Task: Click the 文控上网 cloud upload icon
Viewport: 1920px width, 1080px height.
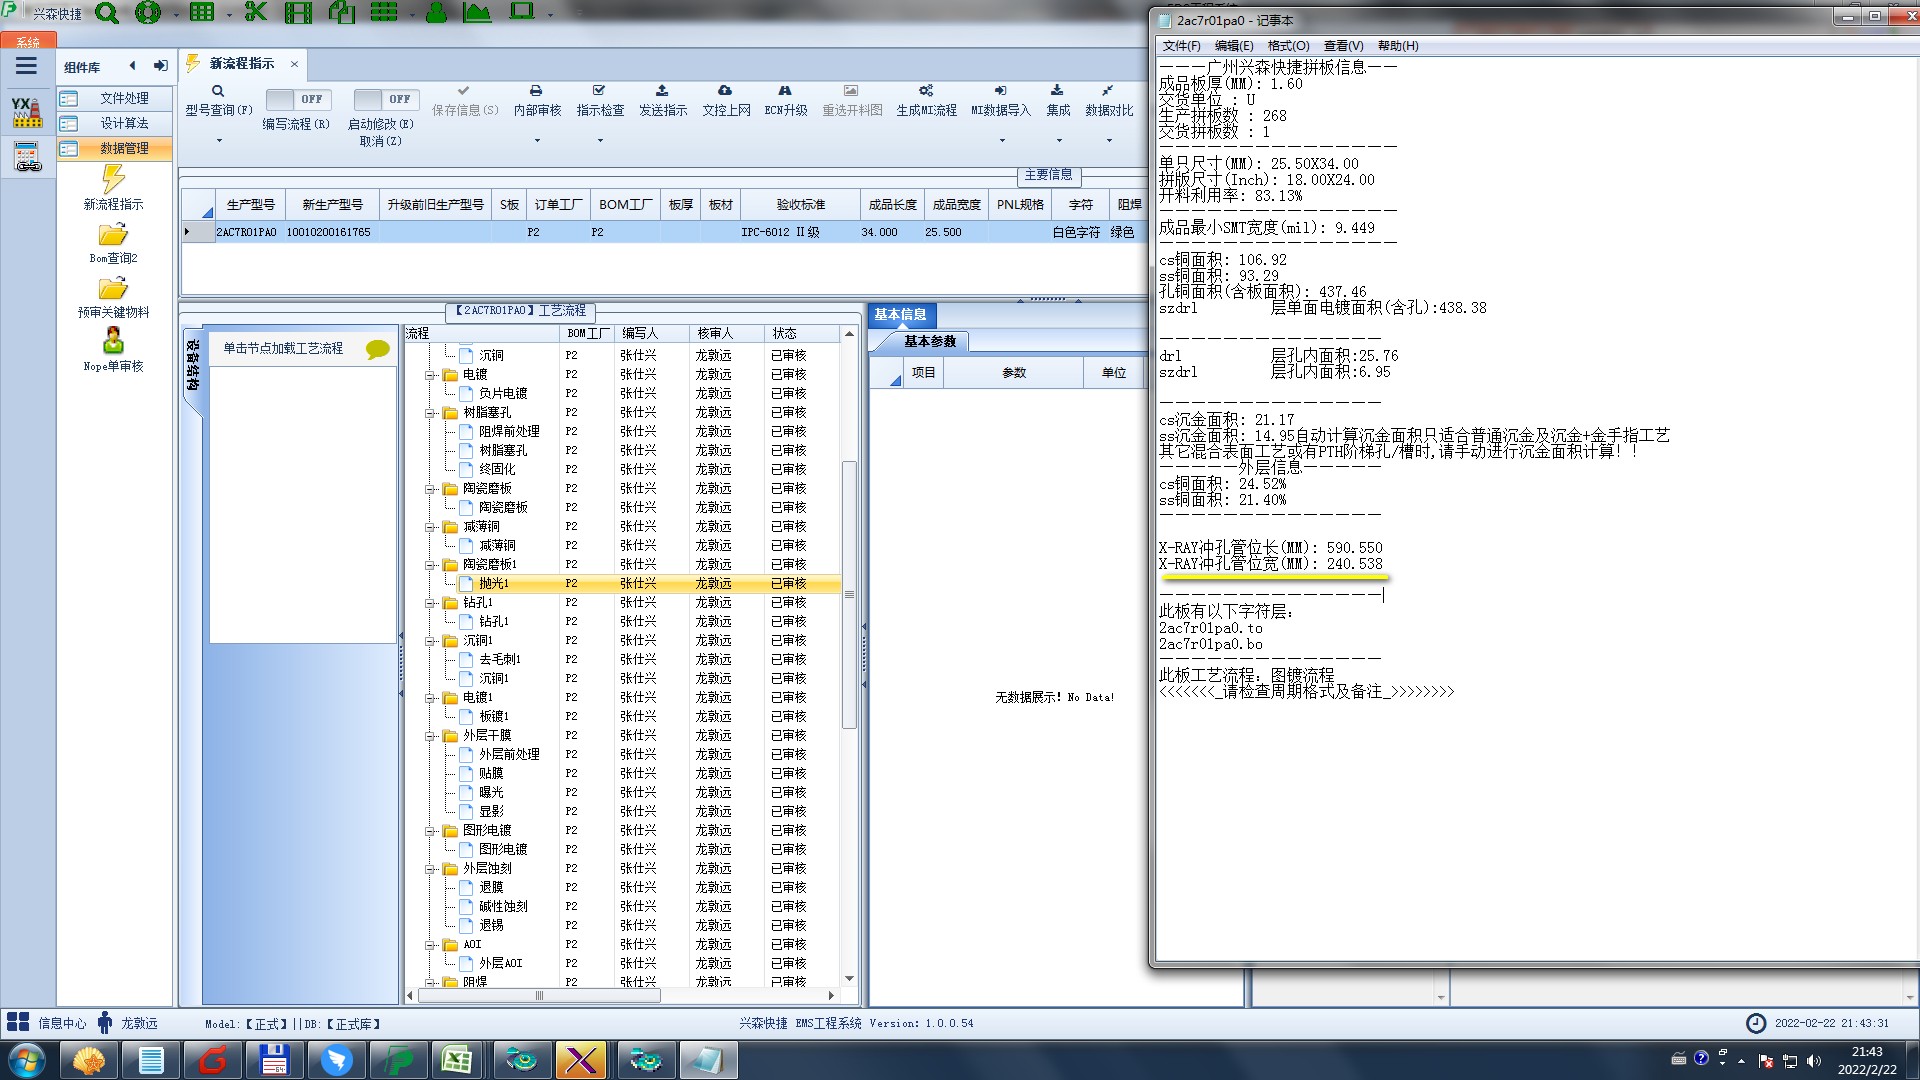Action: [725, 91]
